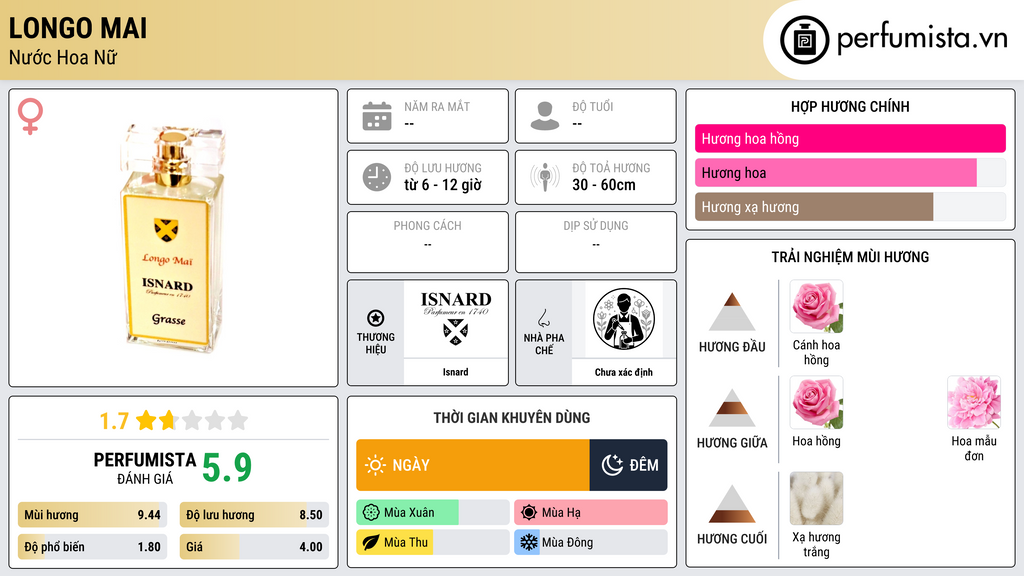
Task: Click the dark Đêm usage bar
Action: pyautogui.click(x=628, y=465)
